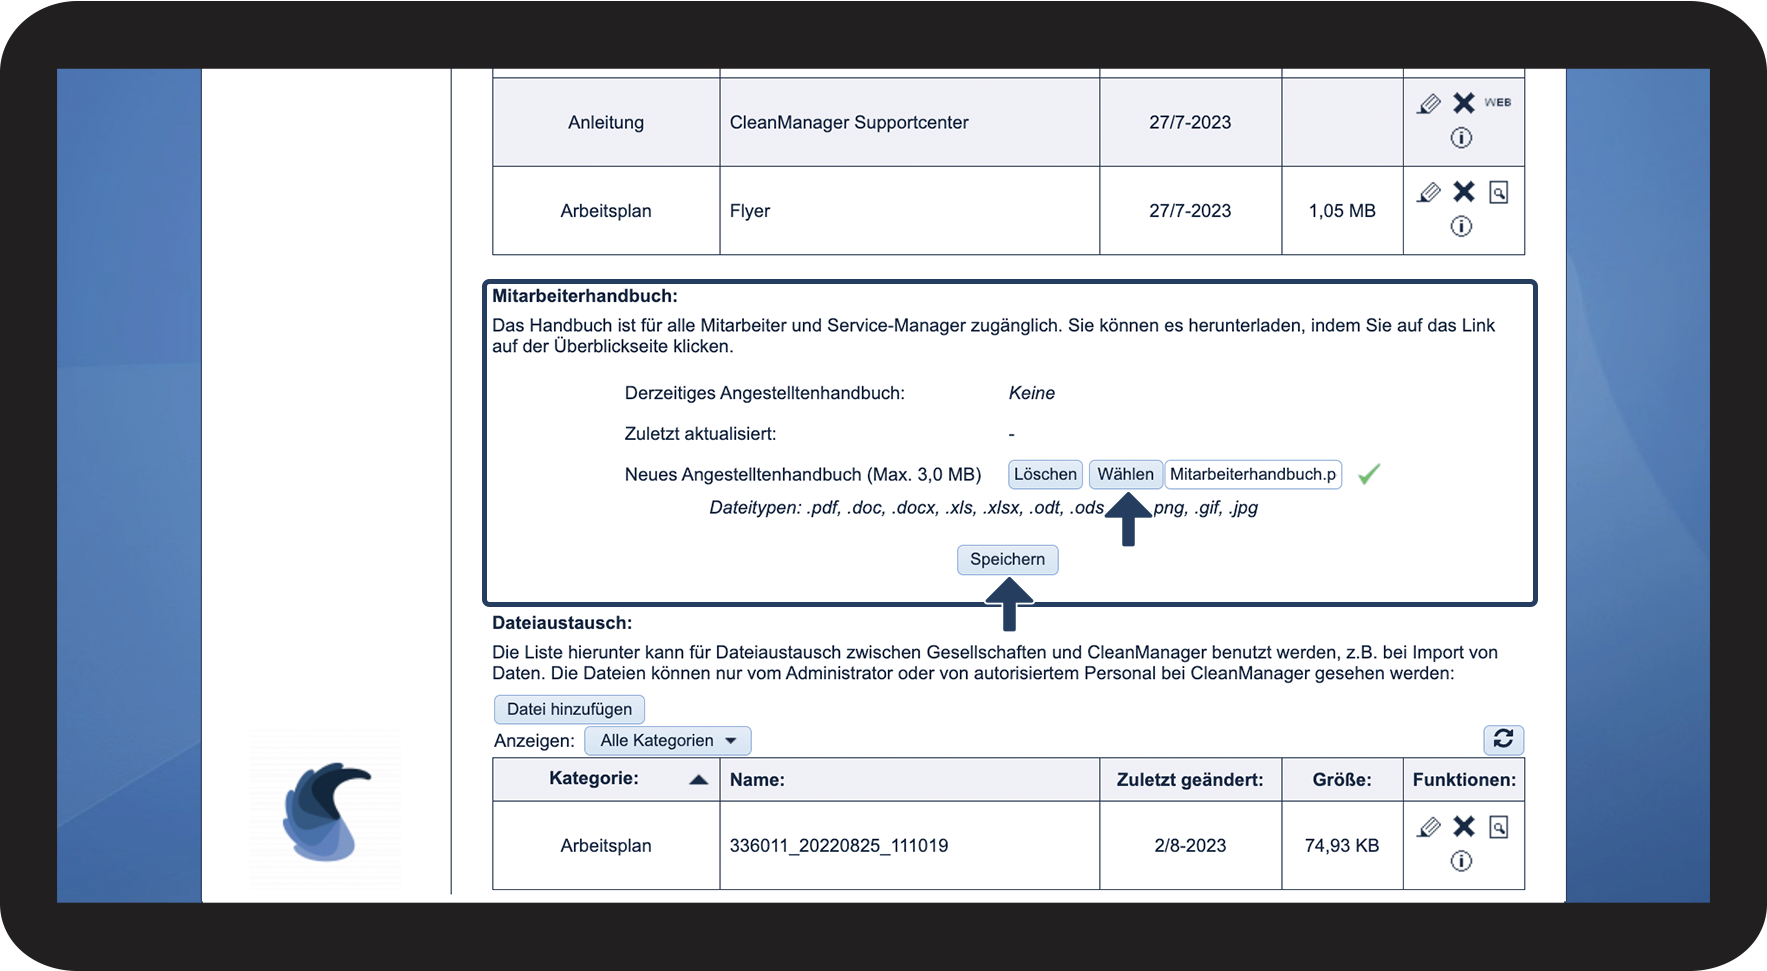Preview the Flyer document with magnifier icon
Image resolution: width=1767 pixels, height=971 pixels.
click(x=1498, y=192)
